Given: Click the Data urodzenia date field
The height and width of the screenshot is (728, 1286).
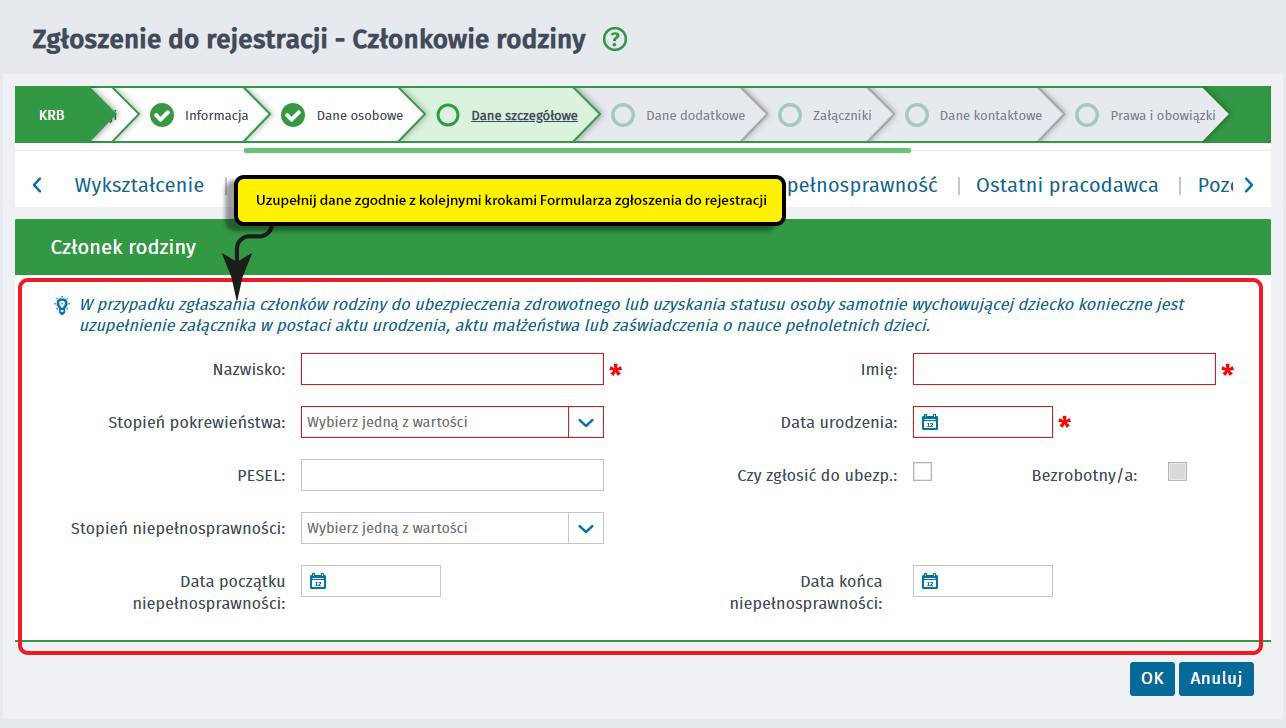Looking at the screenshot, I should pos(983,422).
